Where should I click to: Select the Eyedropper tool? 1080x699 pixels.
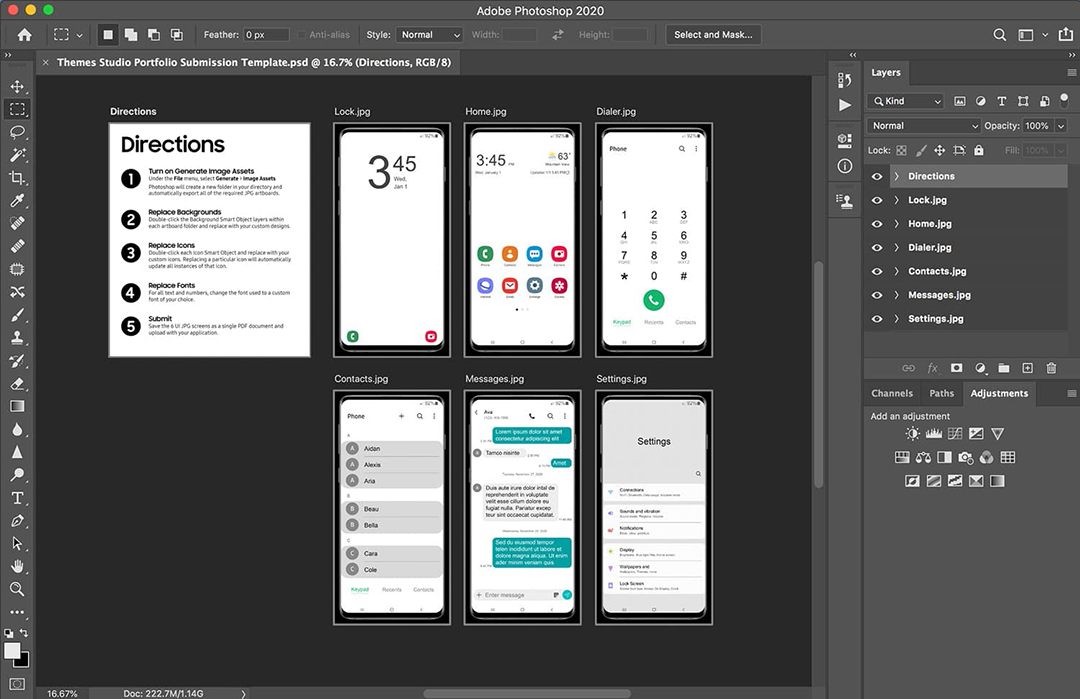pyautogui.click(x=17, y=201)
